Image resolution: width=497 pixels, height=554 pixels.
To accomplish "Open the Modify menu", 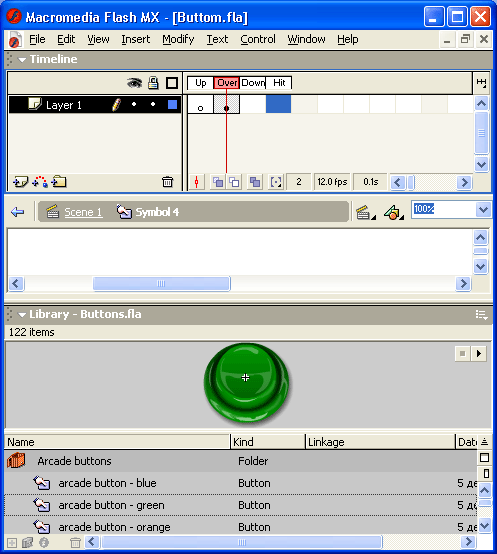I will 178,39.
